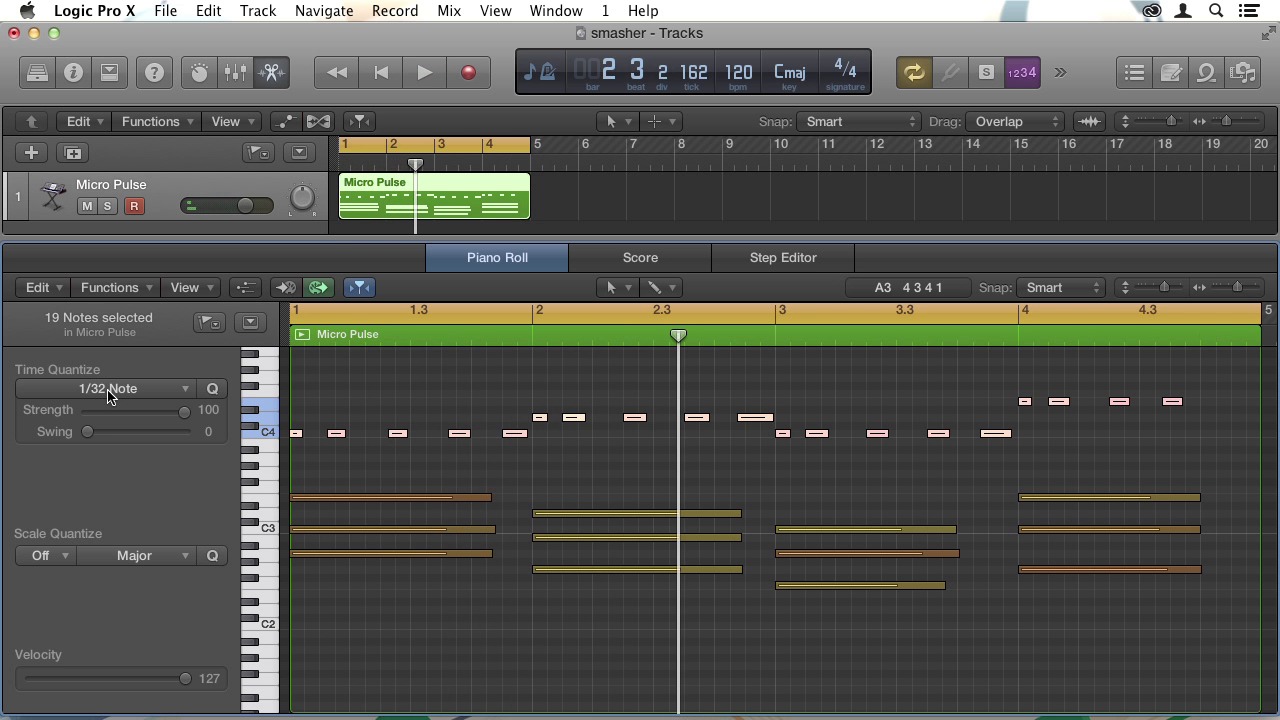Toggle Piano Roll MIDI In button
The image size is (1280, 720).
coord(286,288)
